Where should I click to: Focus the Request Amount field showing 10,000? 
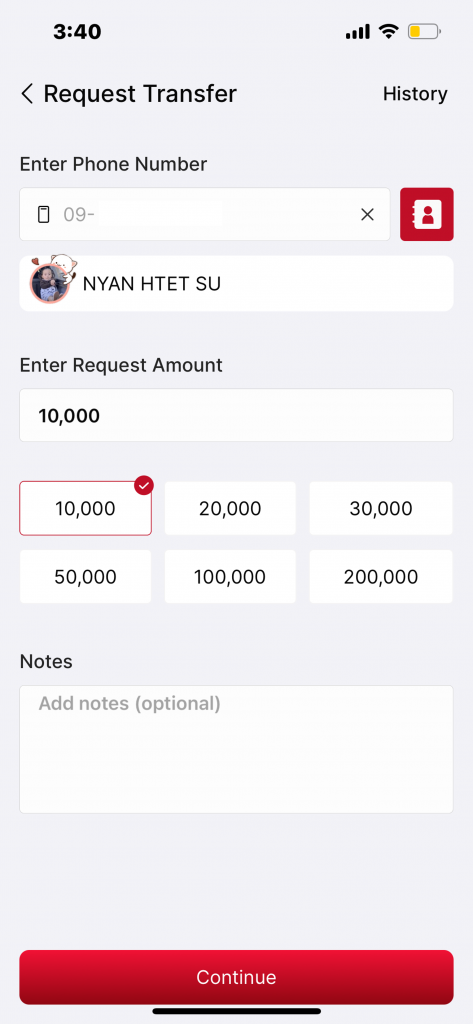[236, 415]
